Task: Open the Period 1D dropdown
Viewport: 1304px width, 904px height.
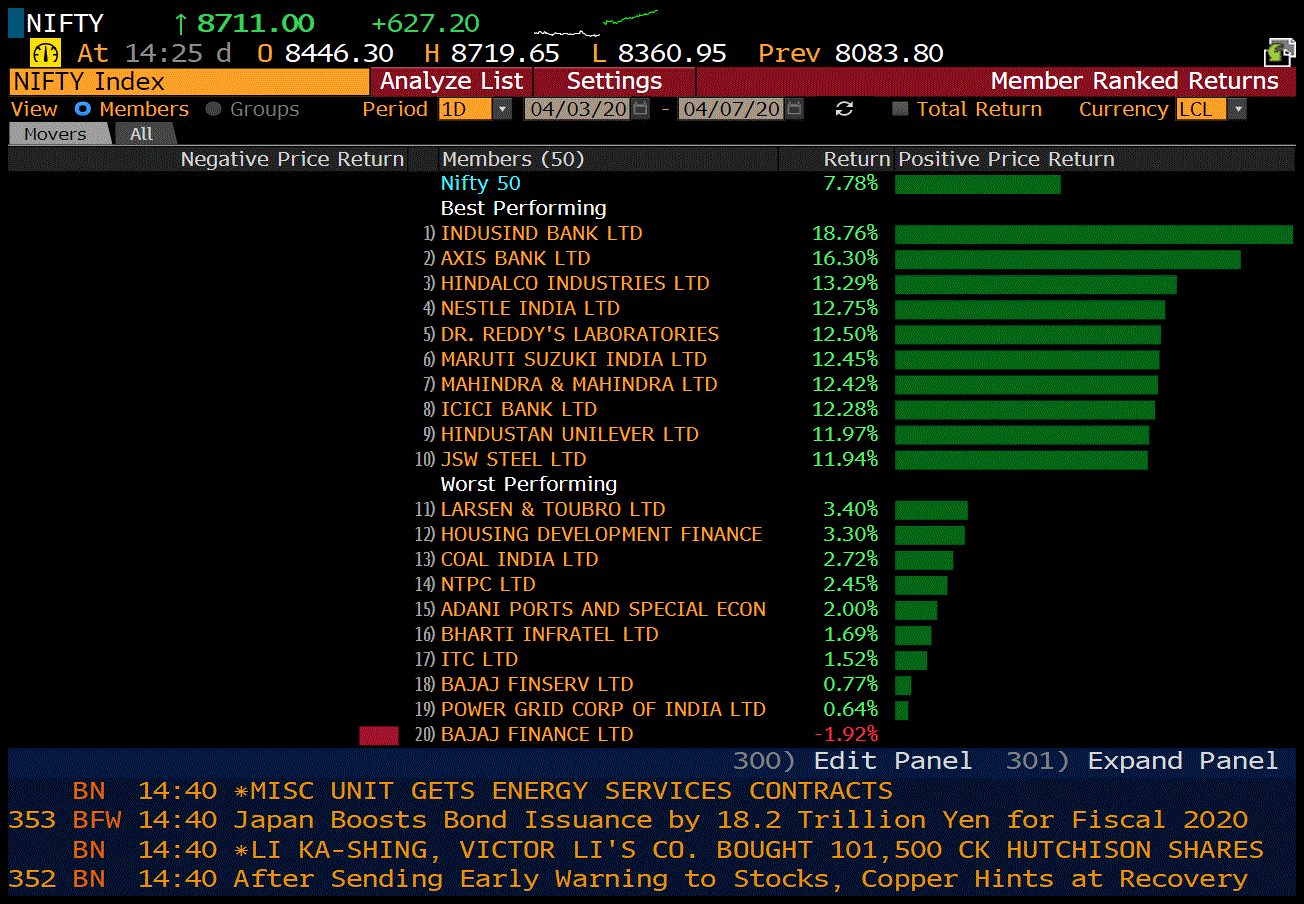Action: (502, 109)
